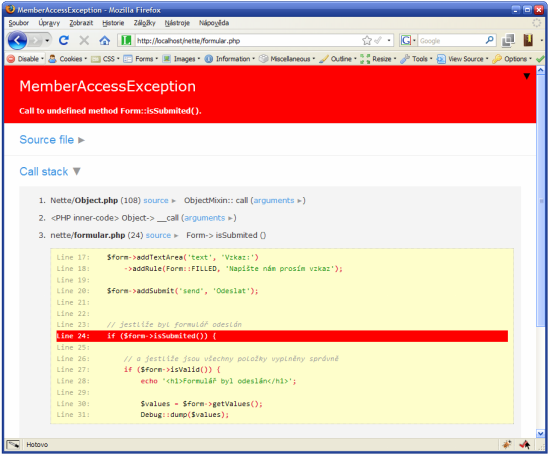Viewport: 550px width, 456px height.
Task: Click the throbber activity icon by the menu bar
Action: 537,23
